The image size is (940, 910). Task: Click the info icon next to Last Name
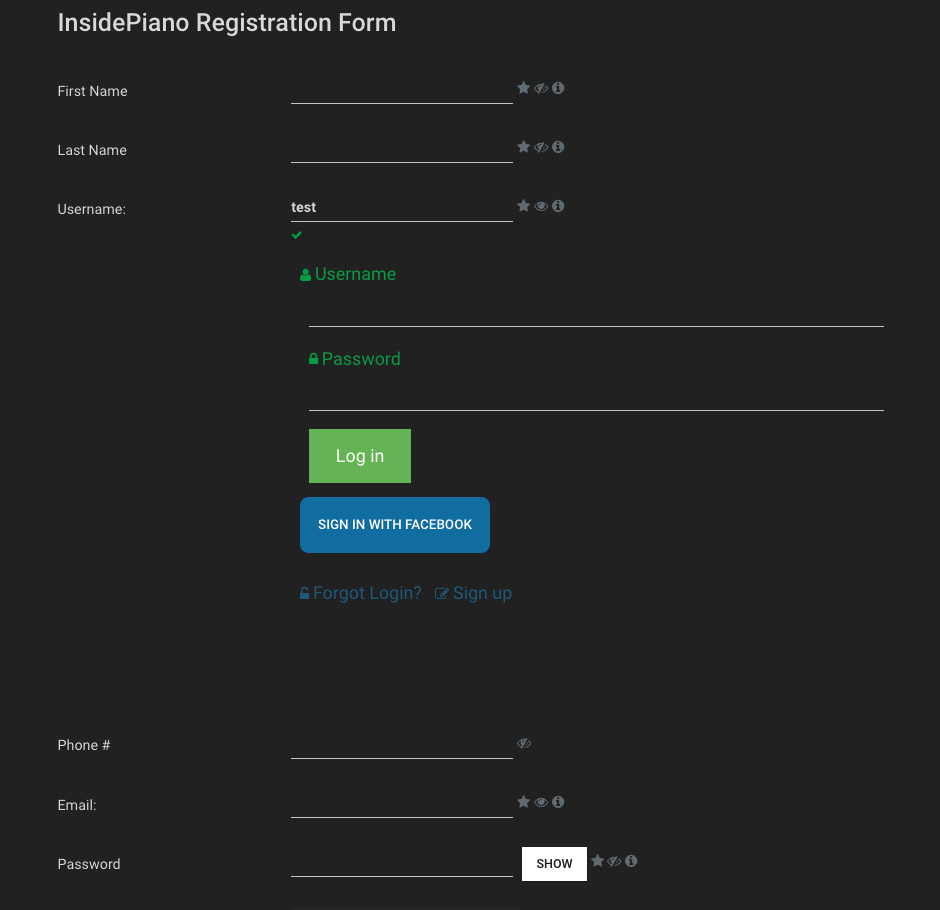point(558,147)
